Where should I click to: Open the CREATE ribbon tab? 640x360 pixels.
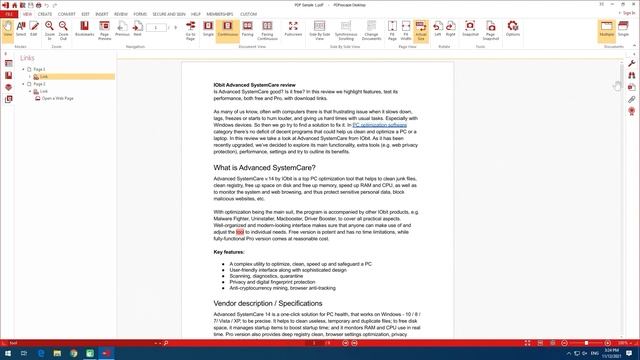[x=45, y=14]
